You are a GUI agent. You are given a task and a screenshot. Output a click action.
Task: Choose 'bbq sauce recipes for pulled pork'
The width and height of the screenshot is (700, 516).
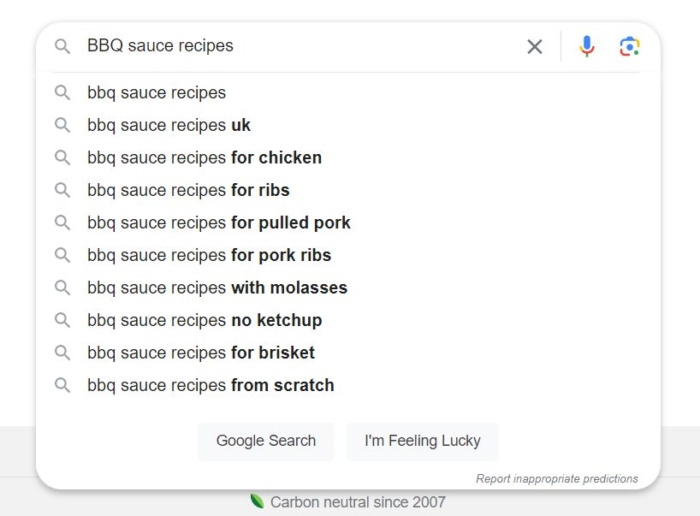pos(348,223)
